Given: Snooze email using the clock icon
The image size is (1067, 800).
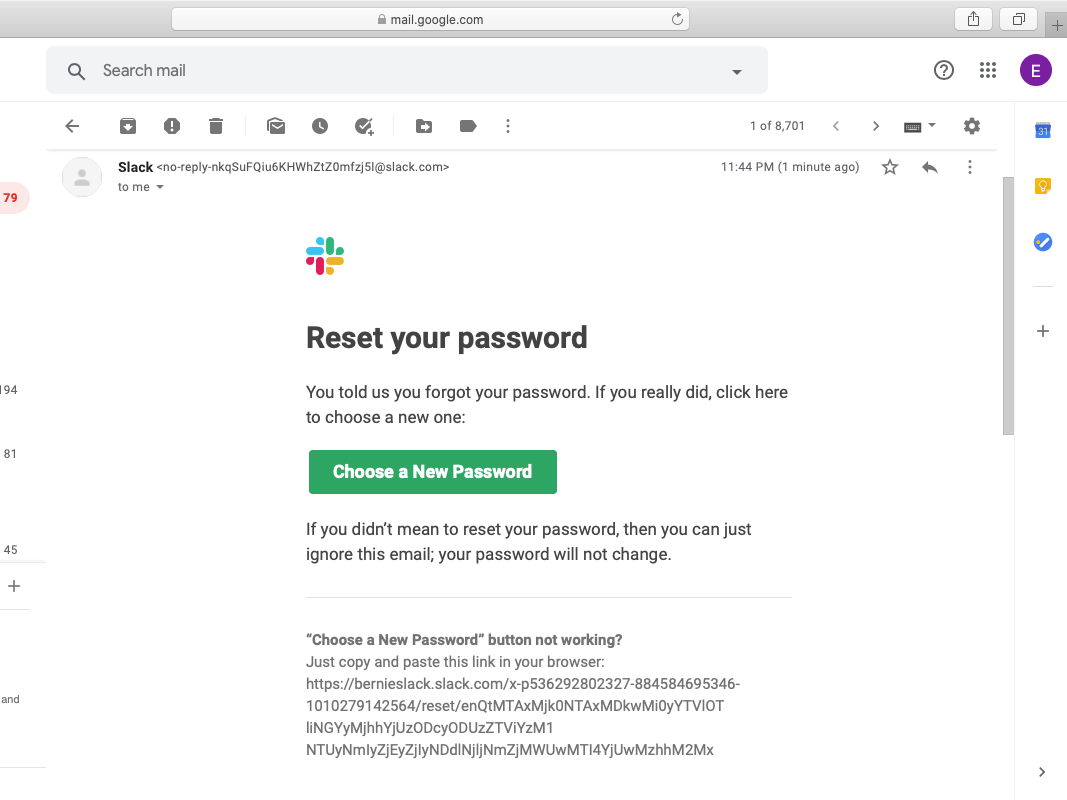Looking at the screenshot, I should (x=320, y=126).
